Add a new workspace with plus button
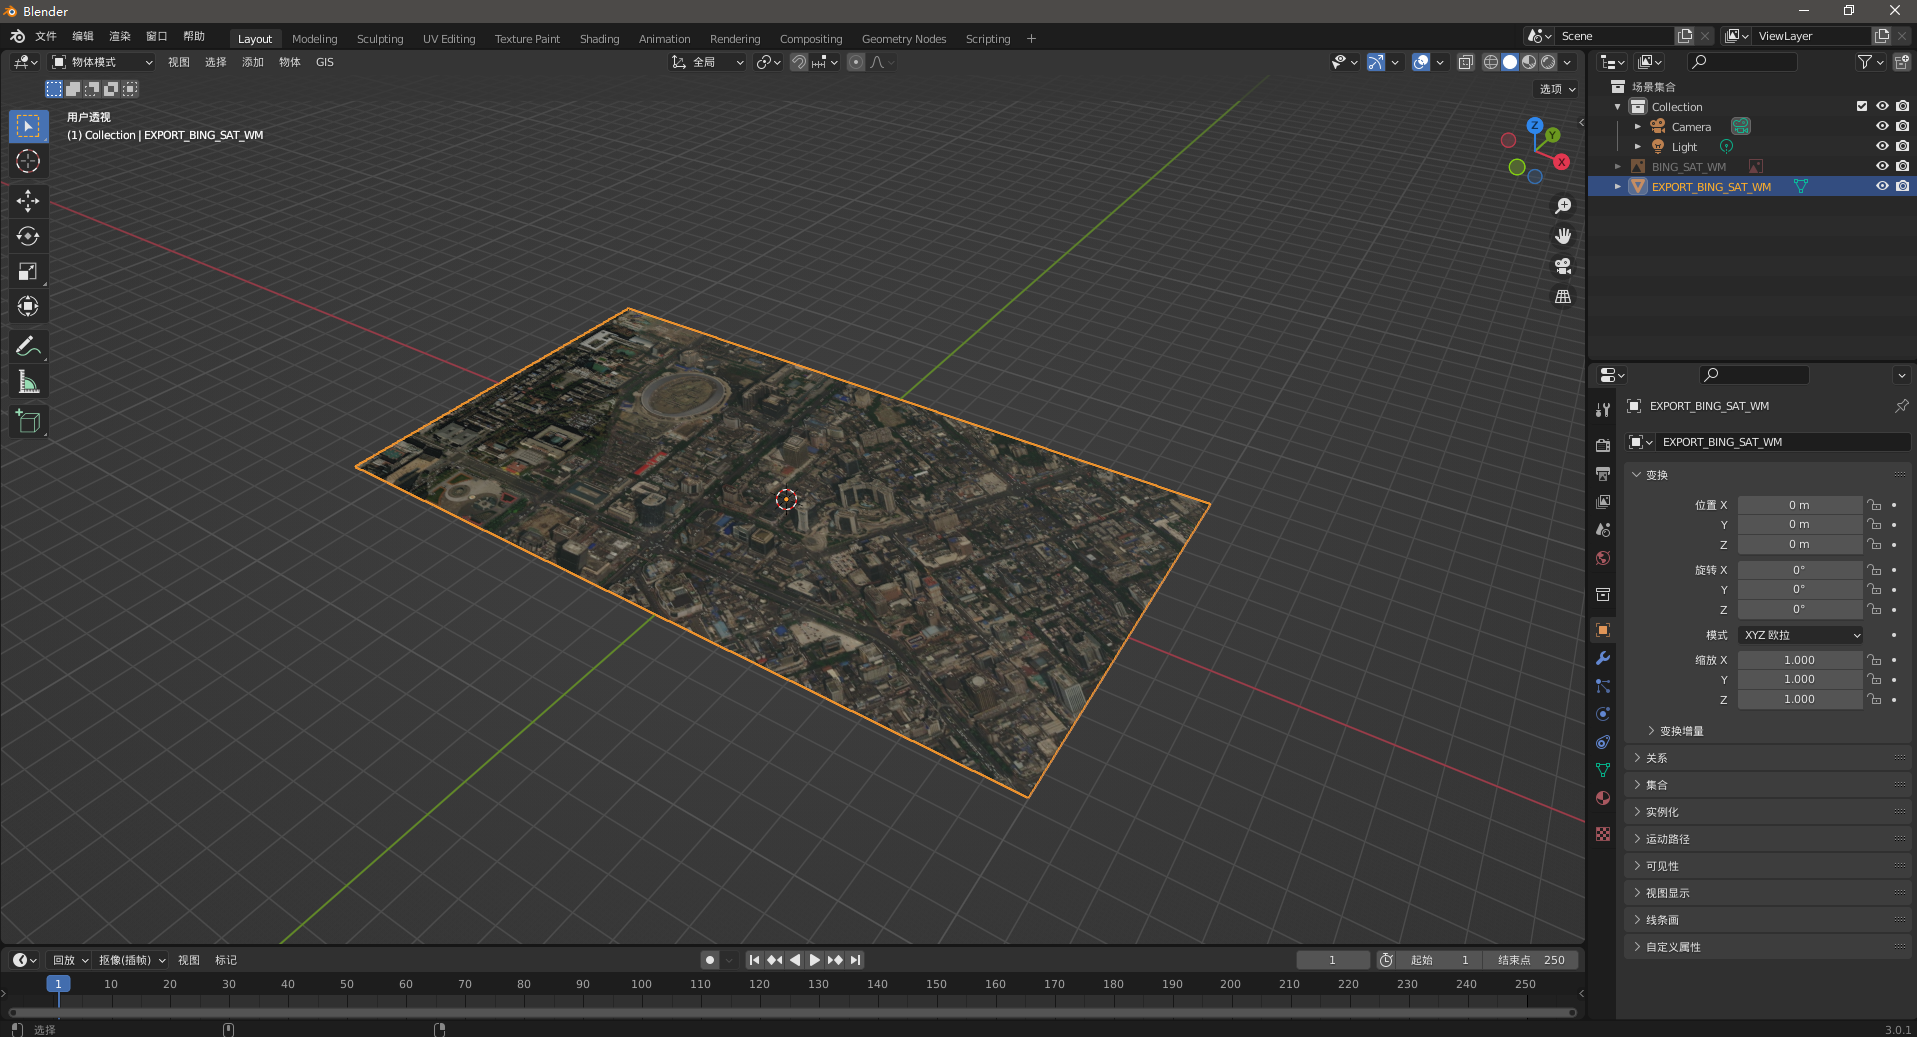 (x=1031, y=39)
